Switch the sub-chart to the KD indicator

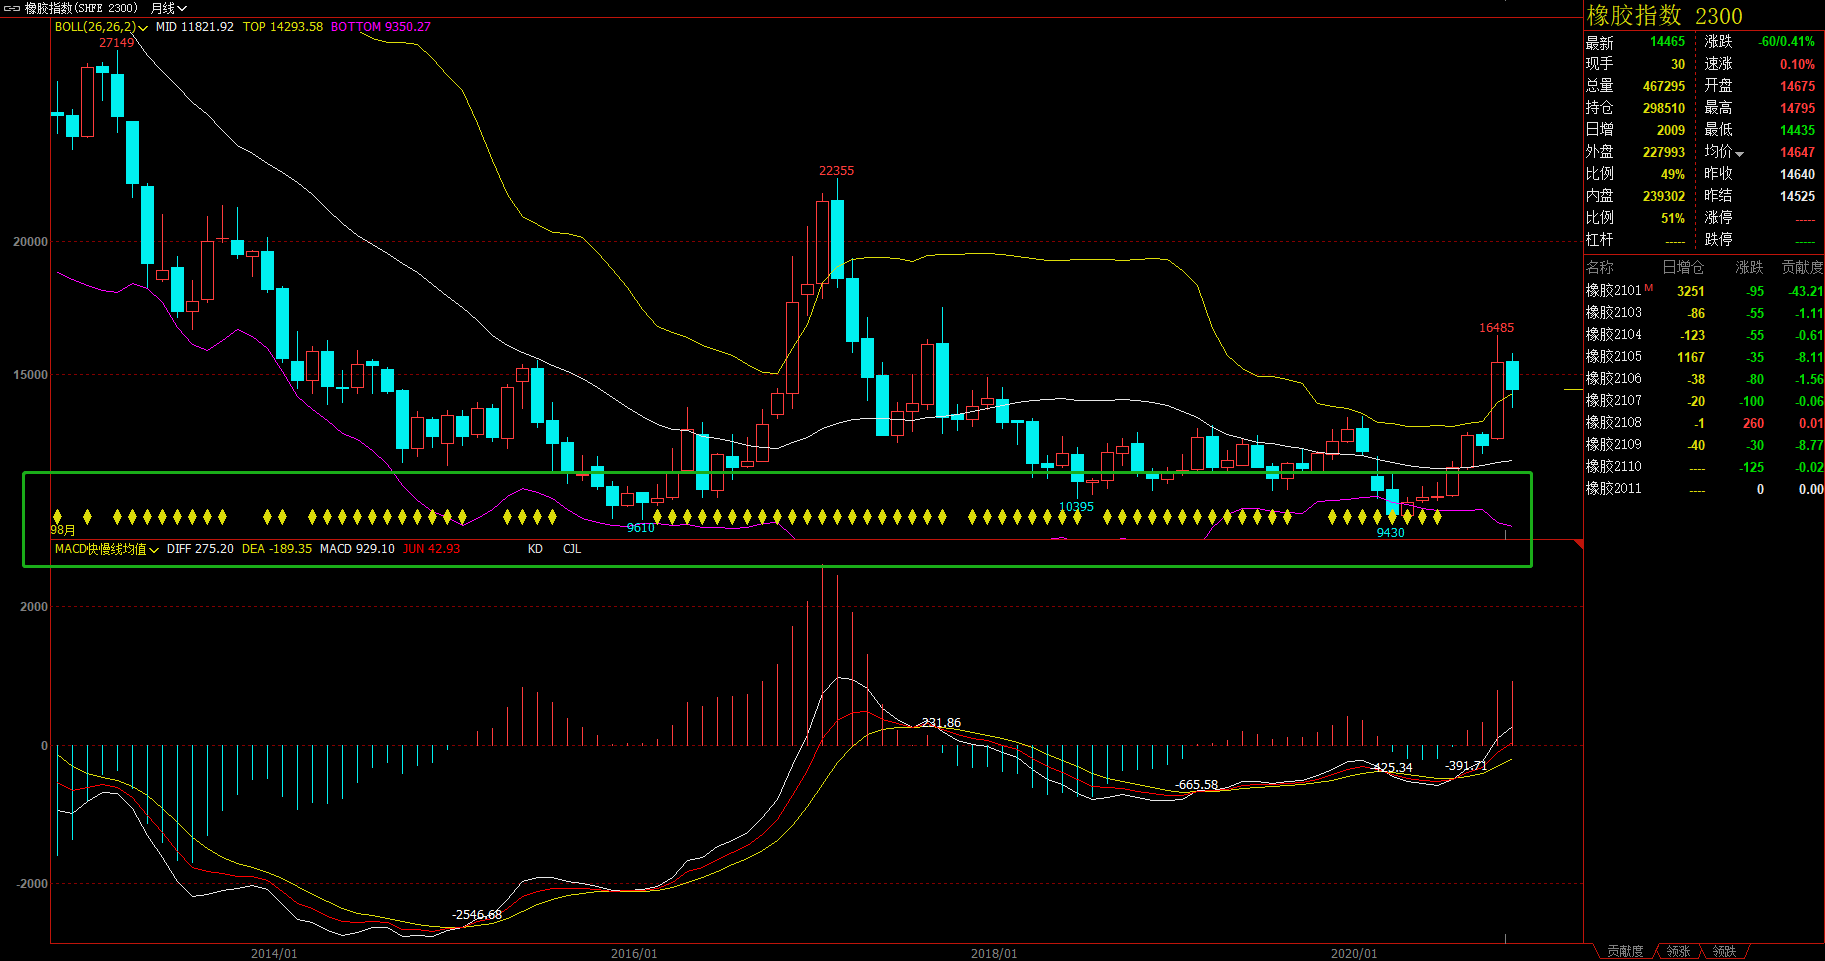pyautogui.click(x=535, y=549)
